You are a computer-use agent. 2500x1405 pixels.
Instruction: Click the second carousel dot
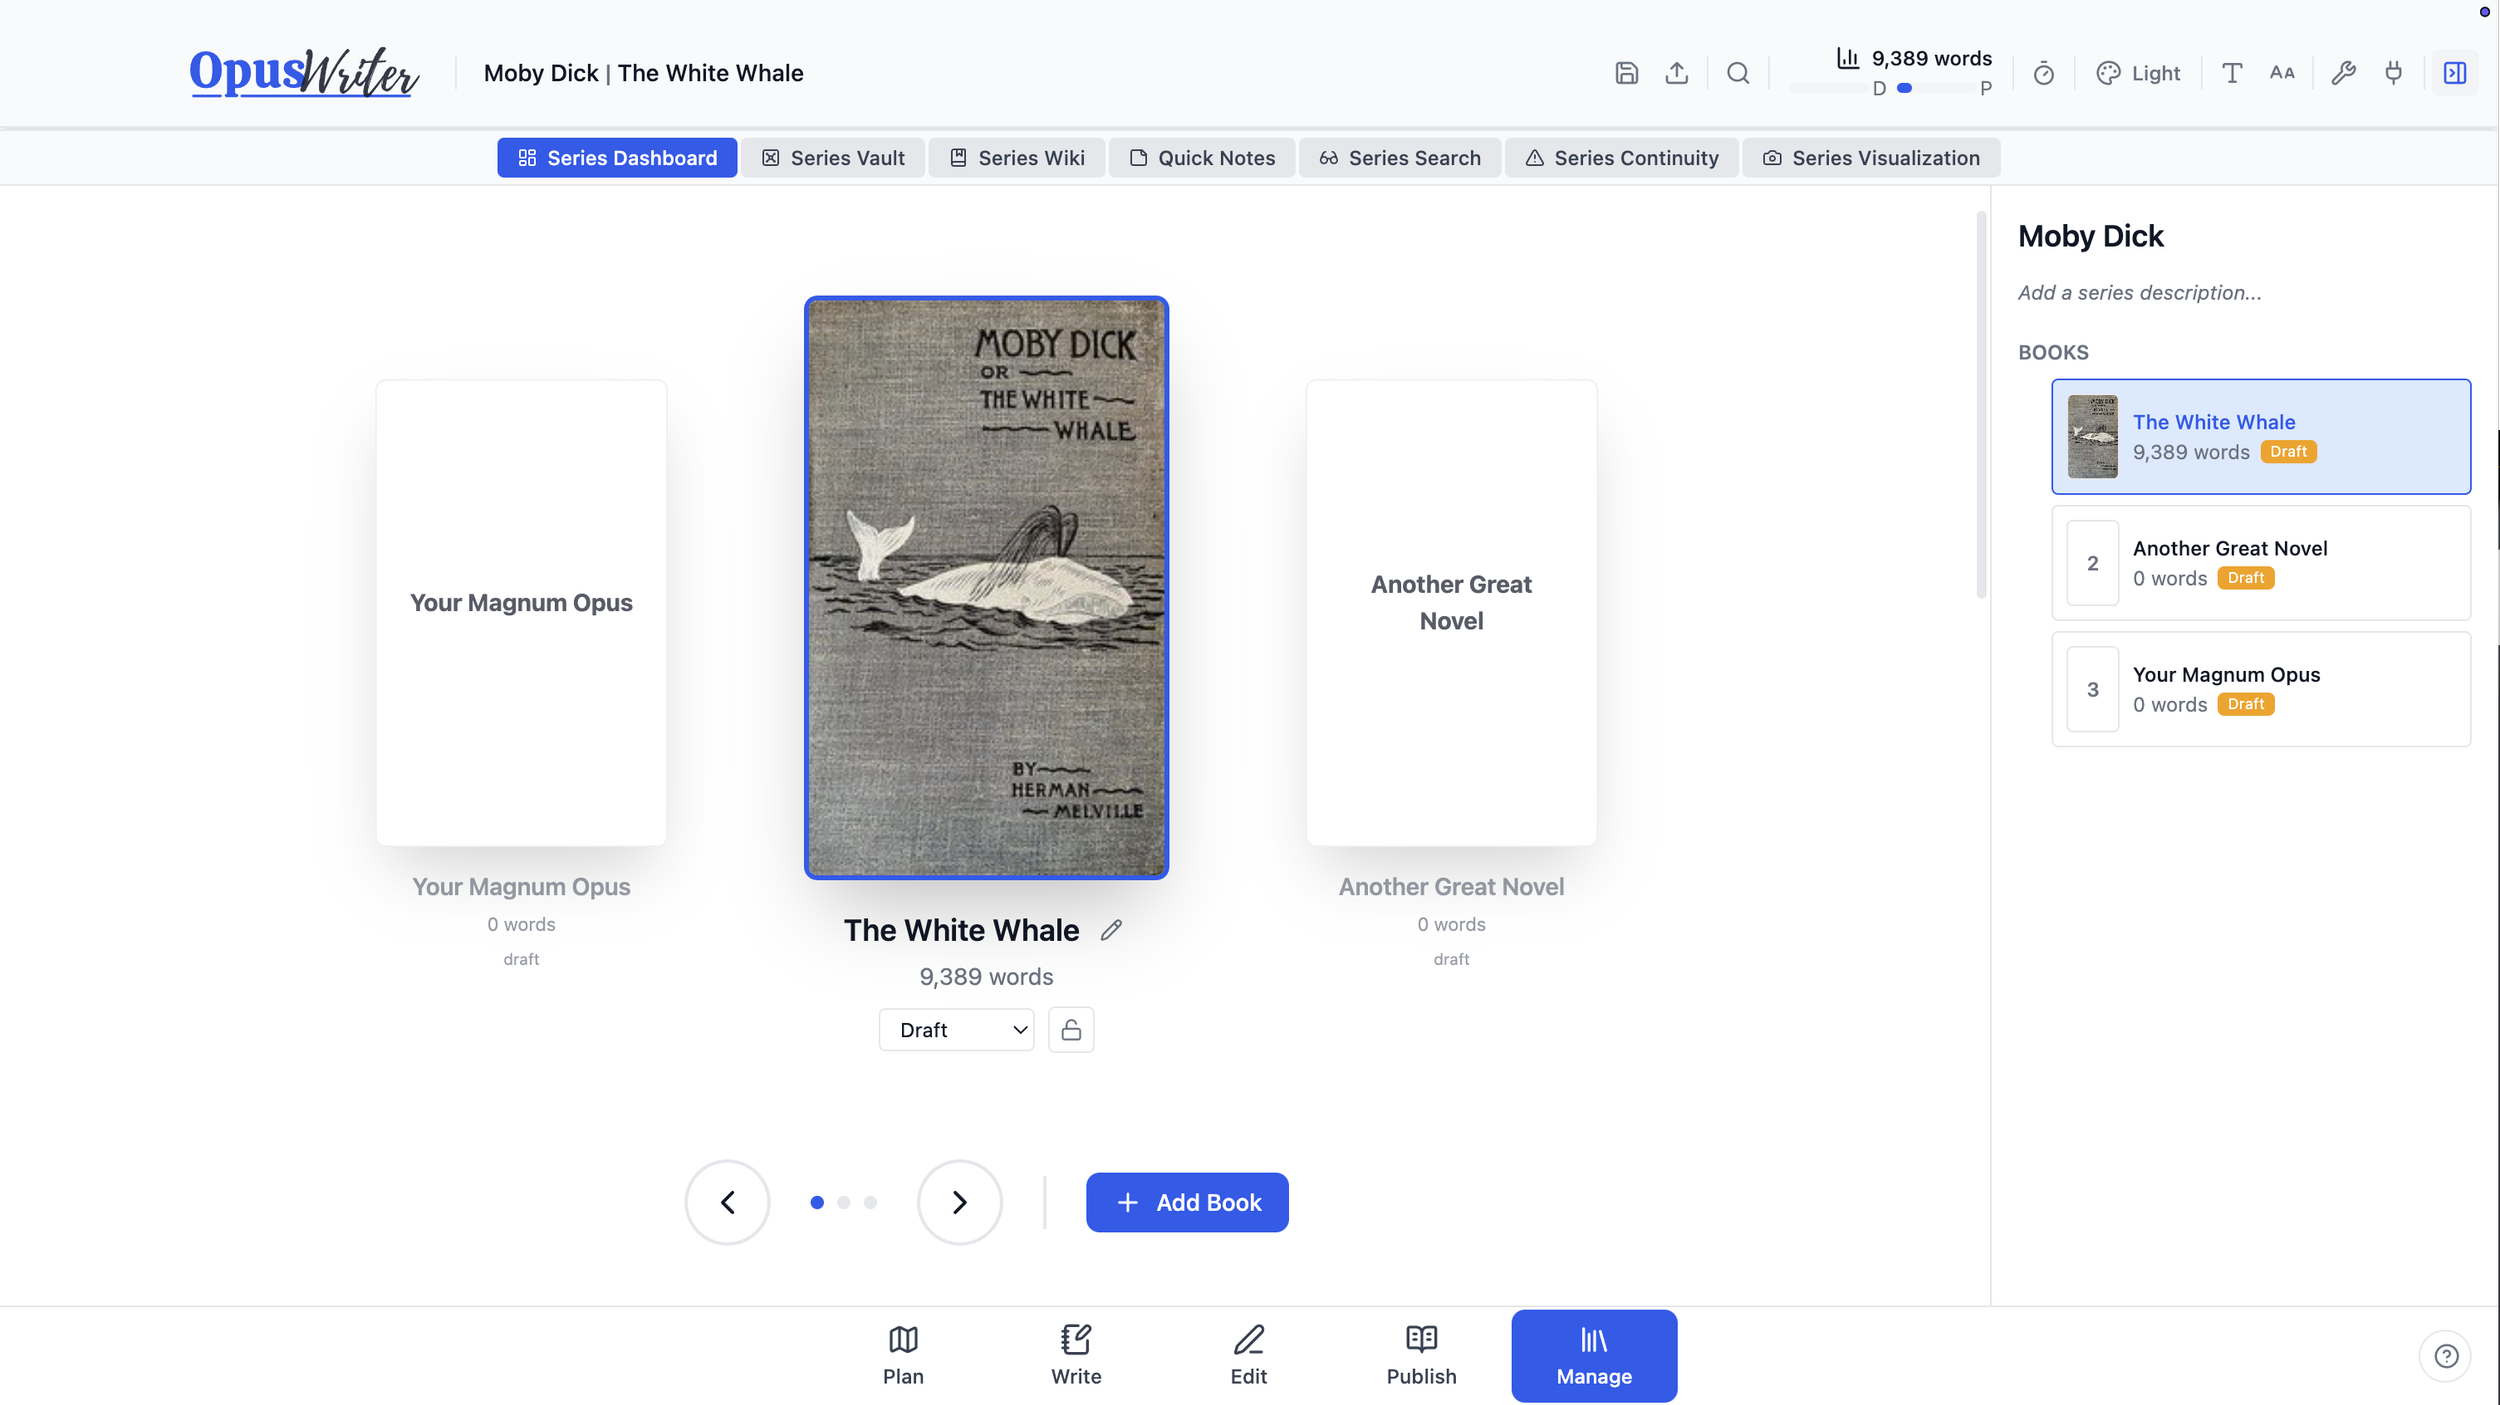point(844,1202)
